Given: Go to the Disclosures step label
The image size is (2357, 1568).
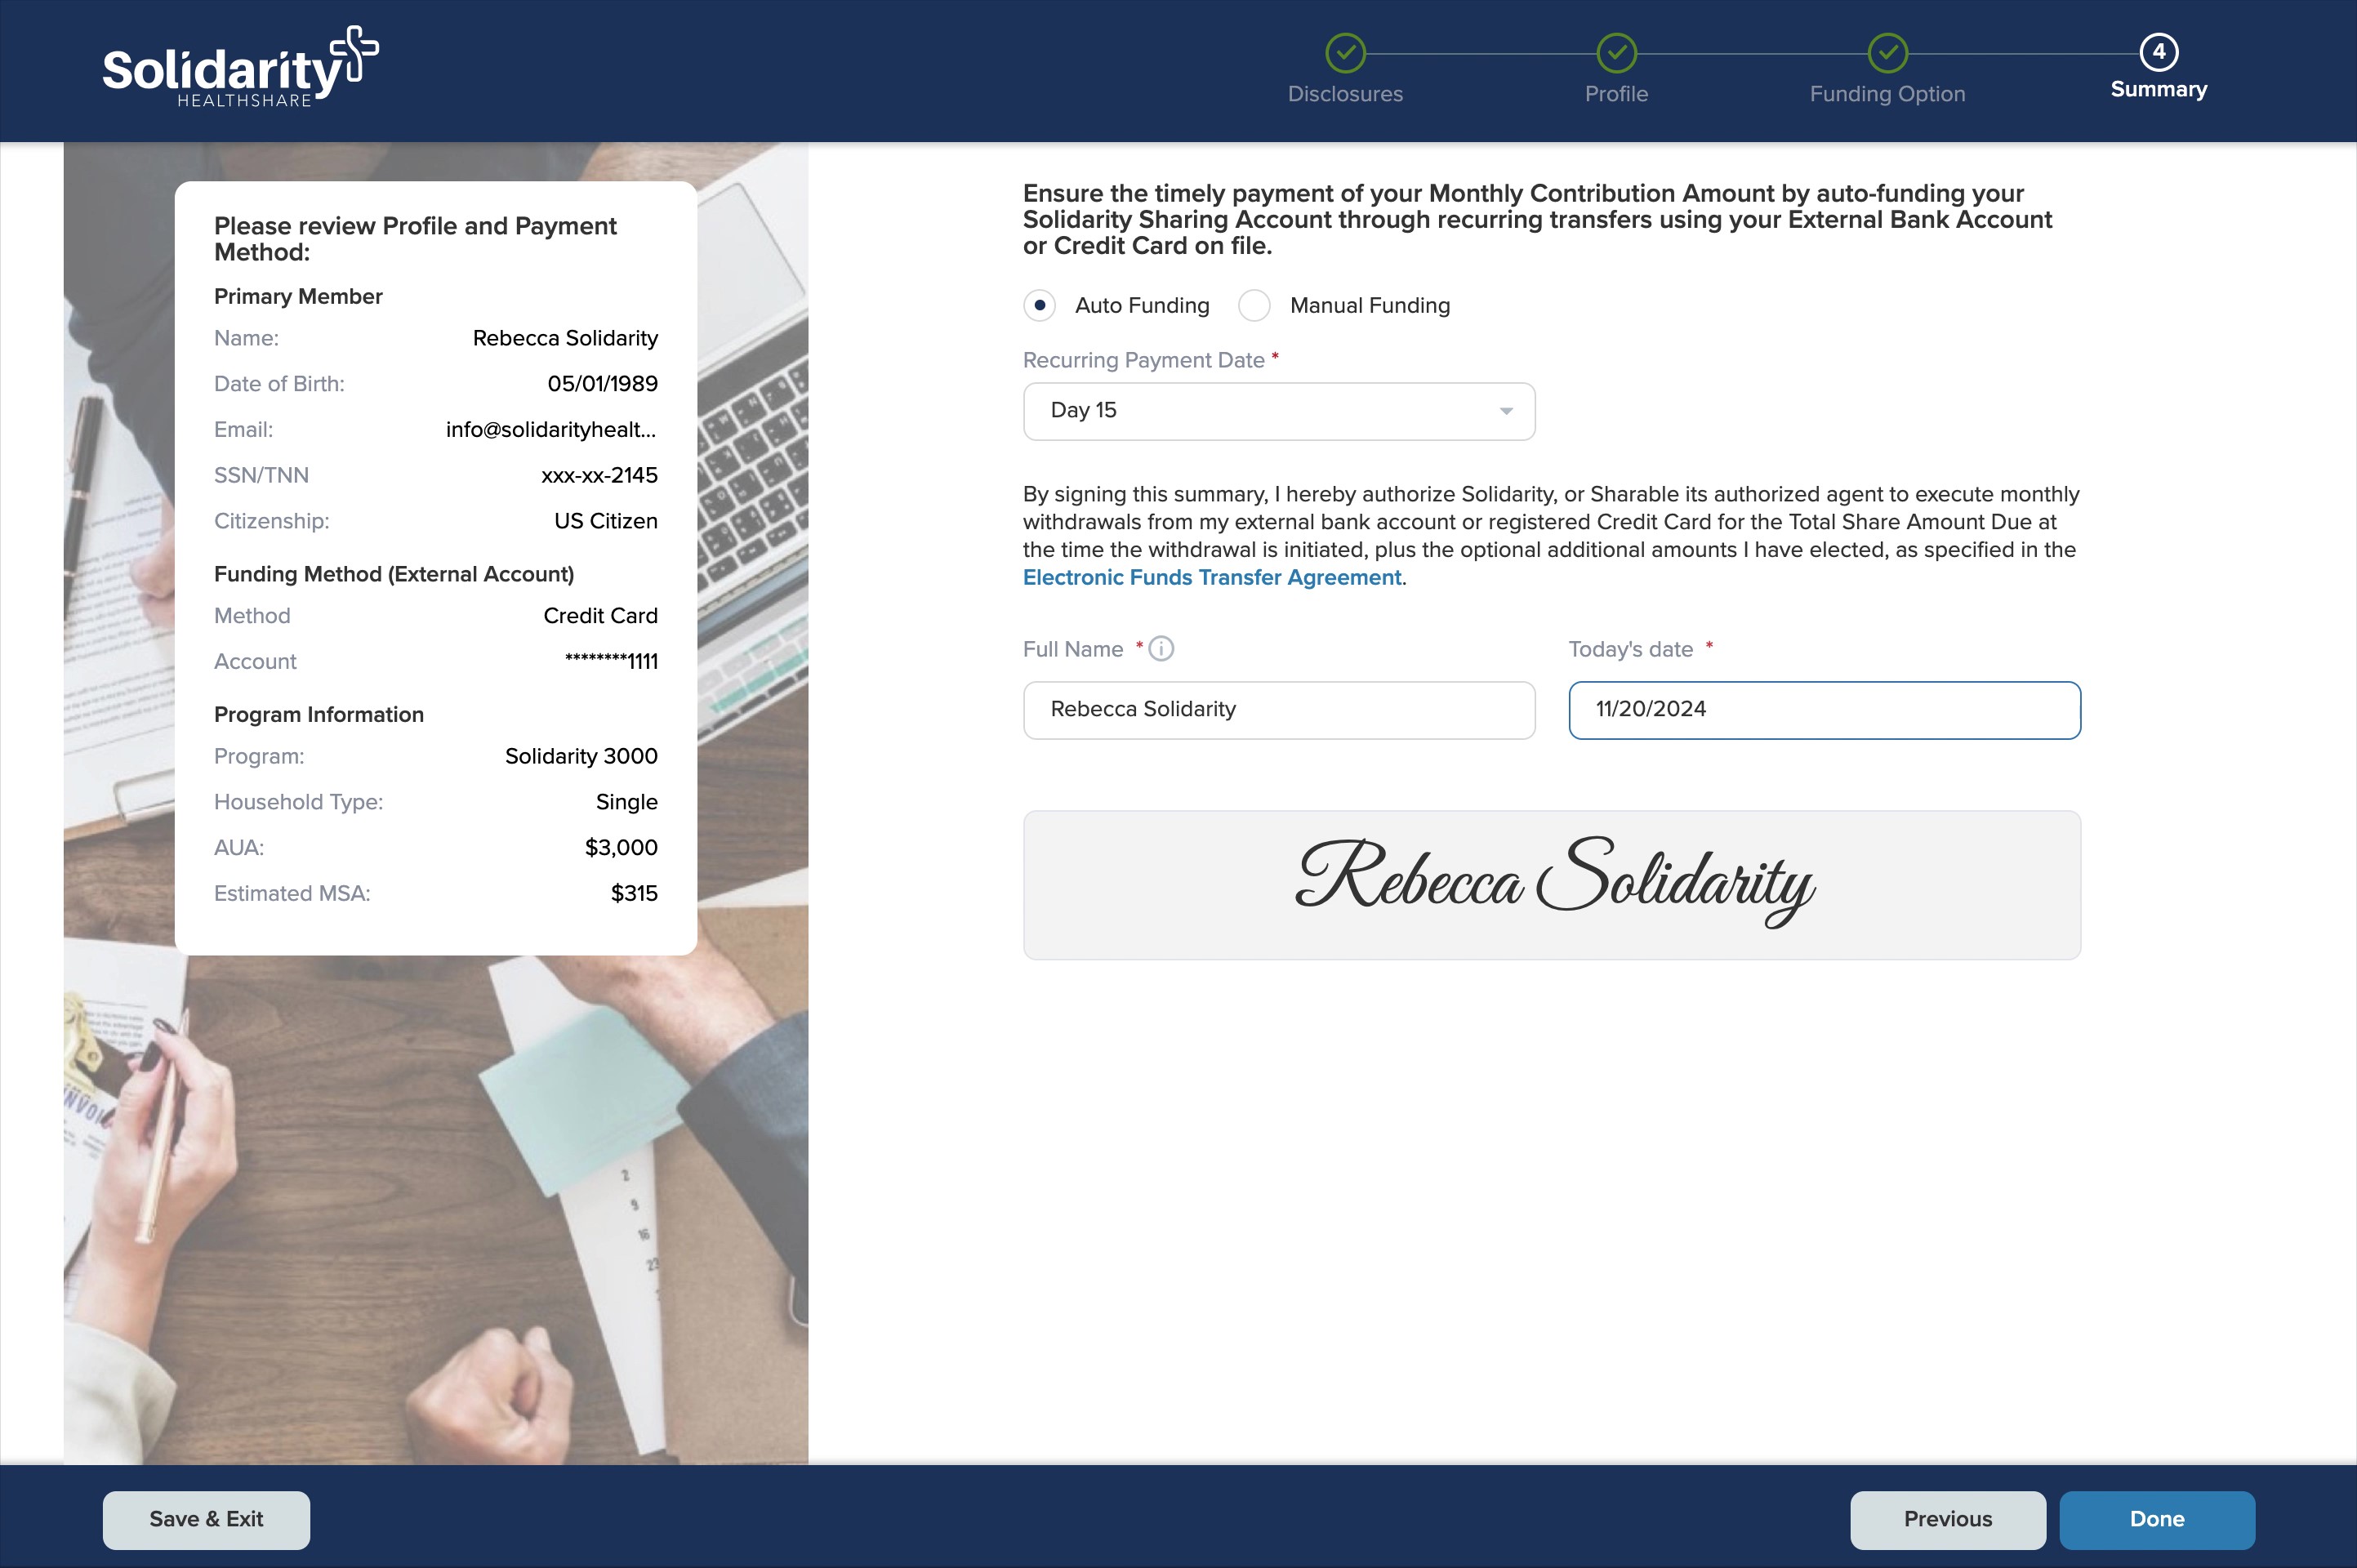Looking at the screenshot, I should tap(1345, 94).
